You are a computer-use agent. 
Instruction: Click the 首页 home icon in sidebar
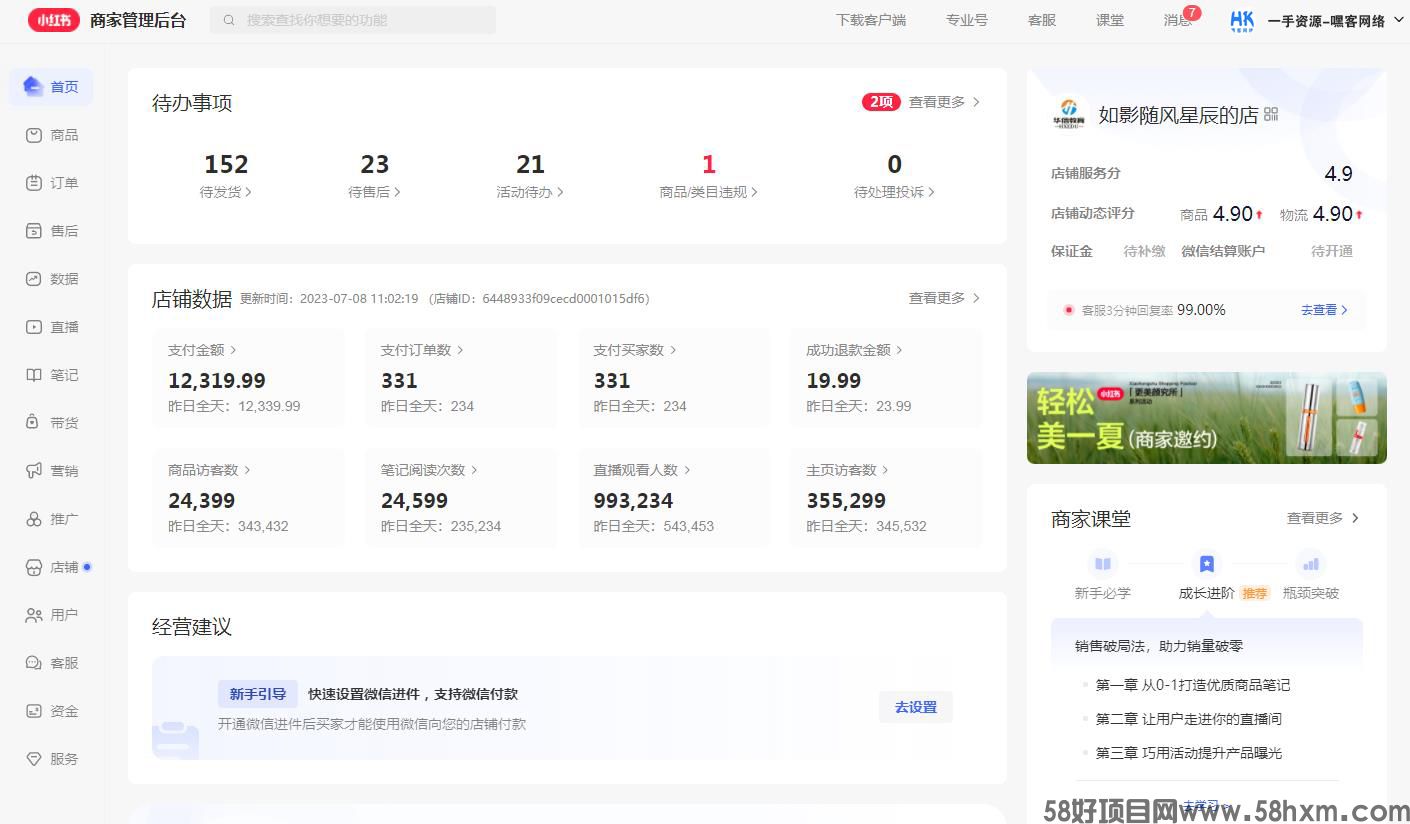point(33,86)
